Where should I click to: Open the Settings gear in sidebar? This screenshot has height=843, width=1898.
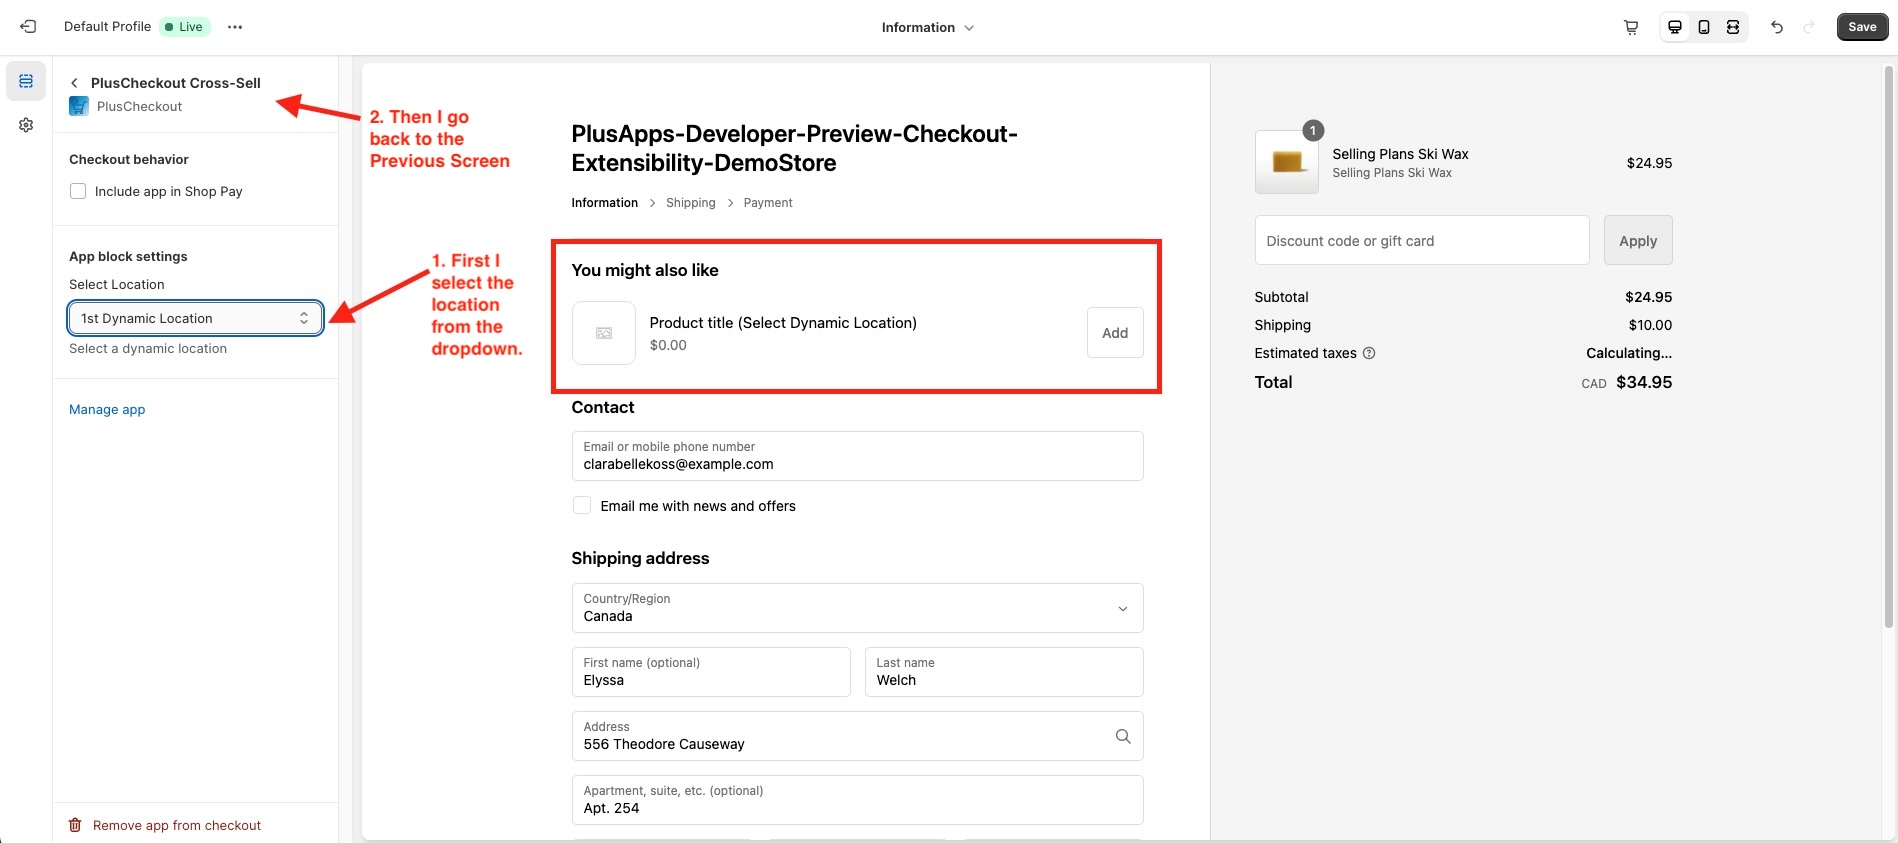[26, 125]
